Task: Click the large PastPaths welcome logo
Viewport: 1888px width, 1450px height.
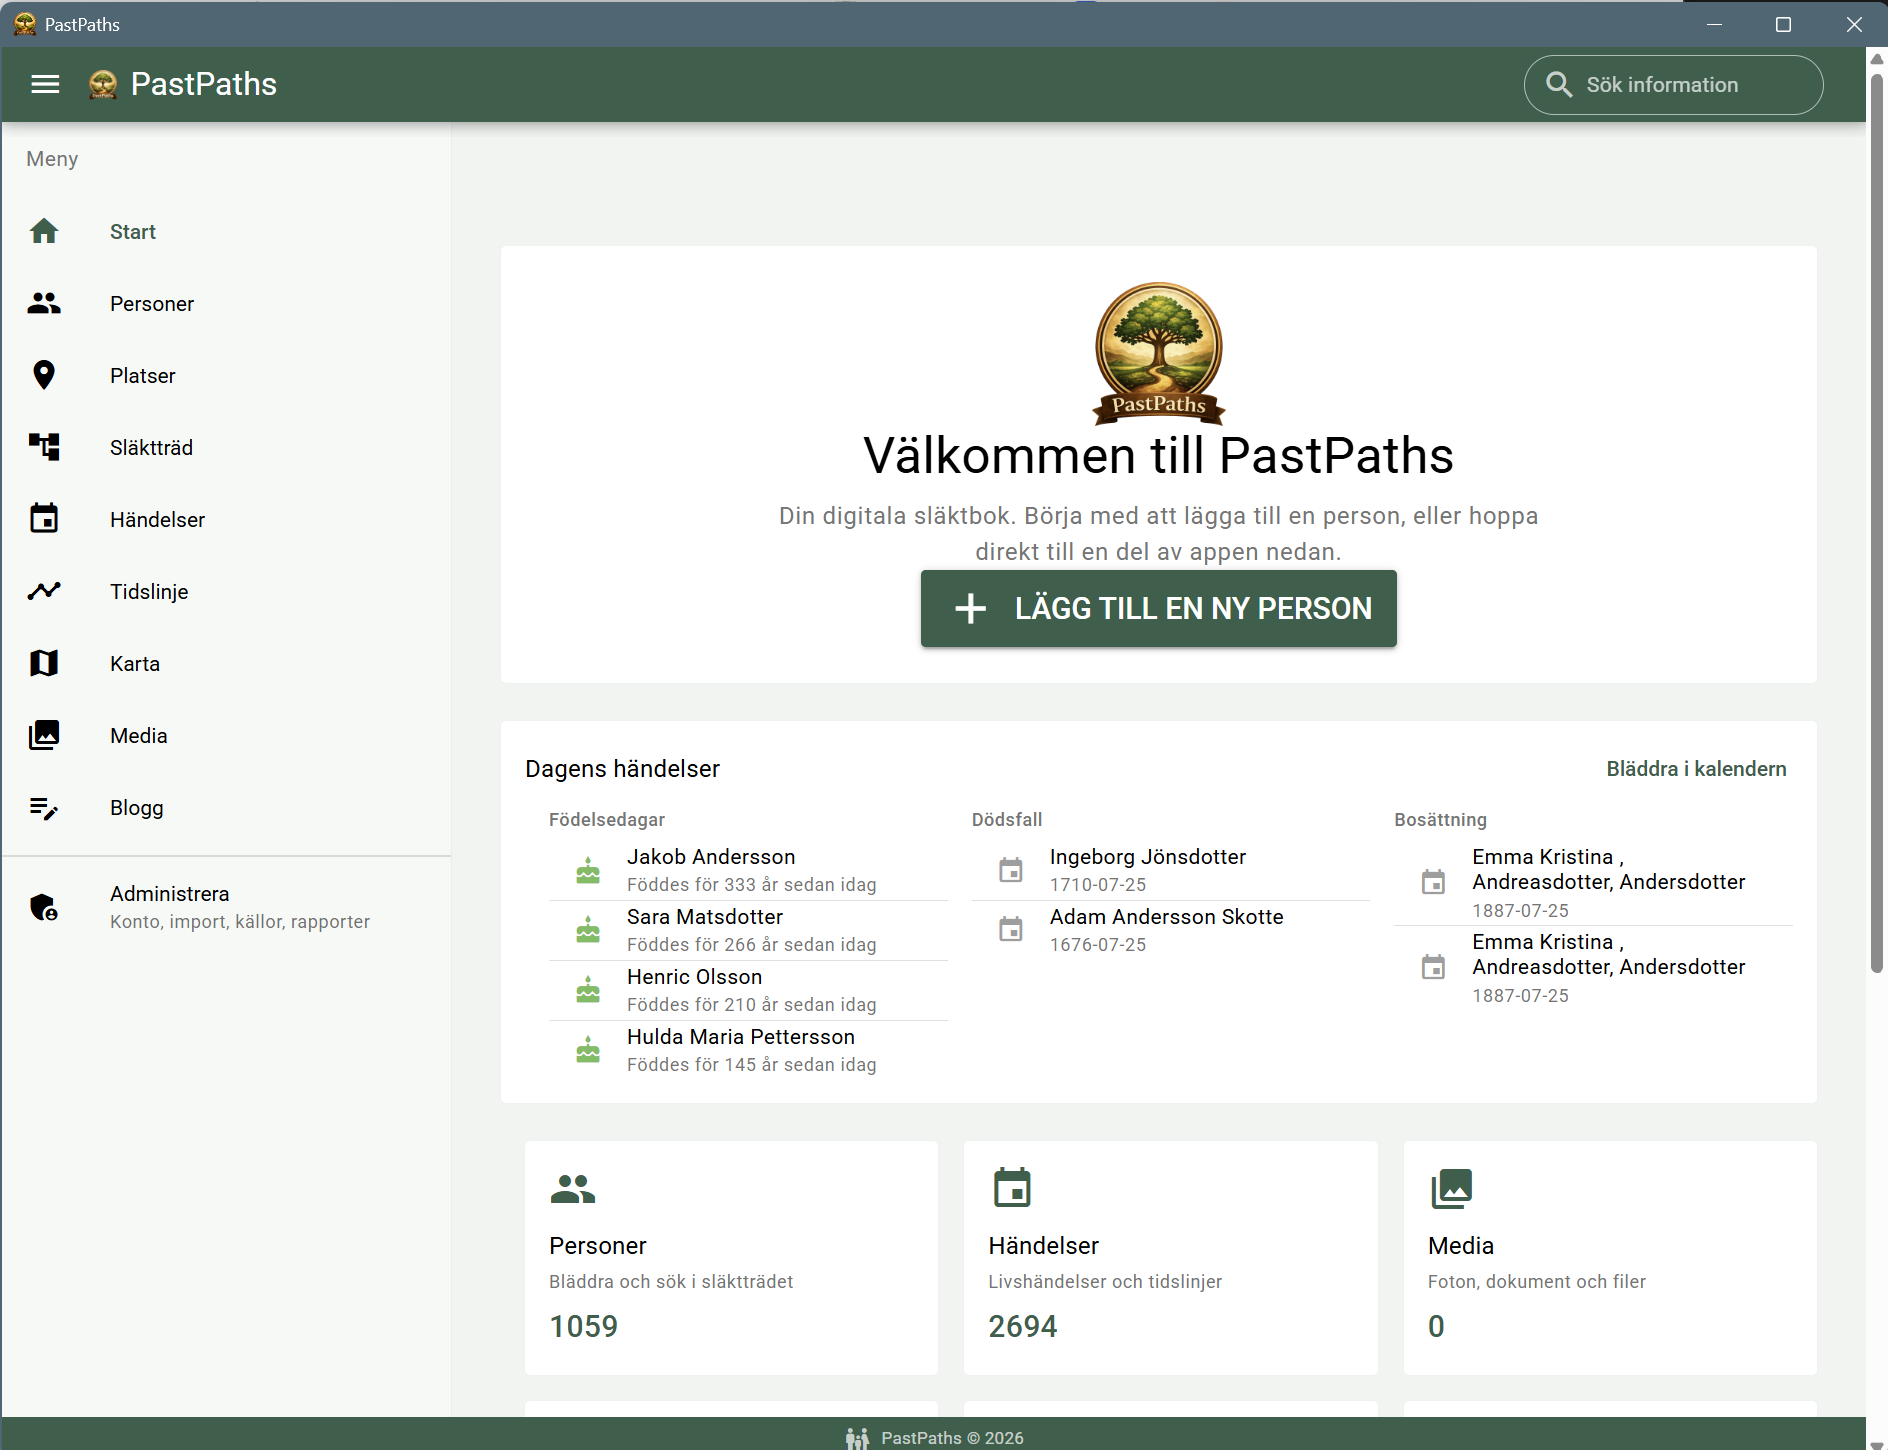Action: point(1159,352)
